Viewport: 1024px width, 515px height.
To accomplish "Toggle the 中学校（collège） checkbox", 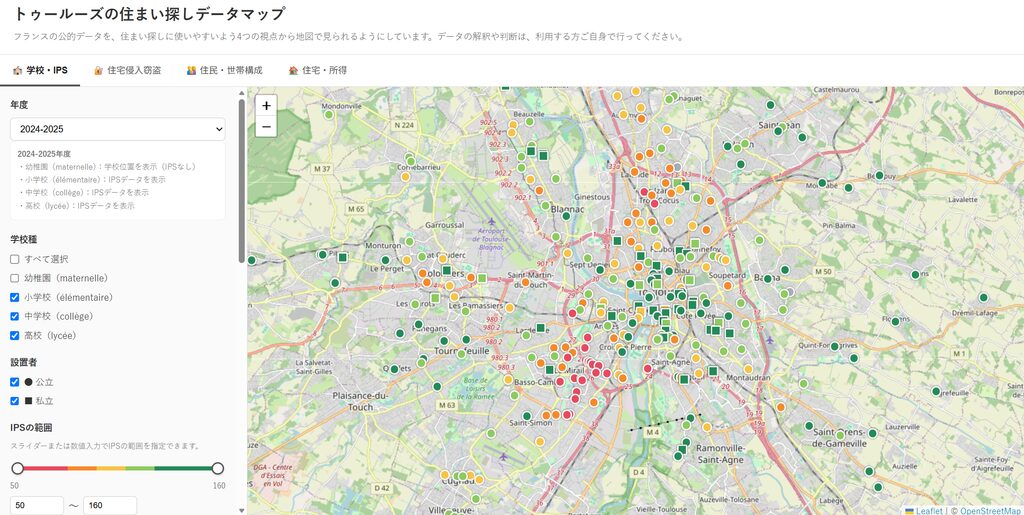I will click(x=15, y=316).
